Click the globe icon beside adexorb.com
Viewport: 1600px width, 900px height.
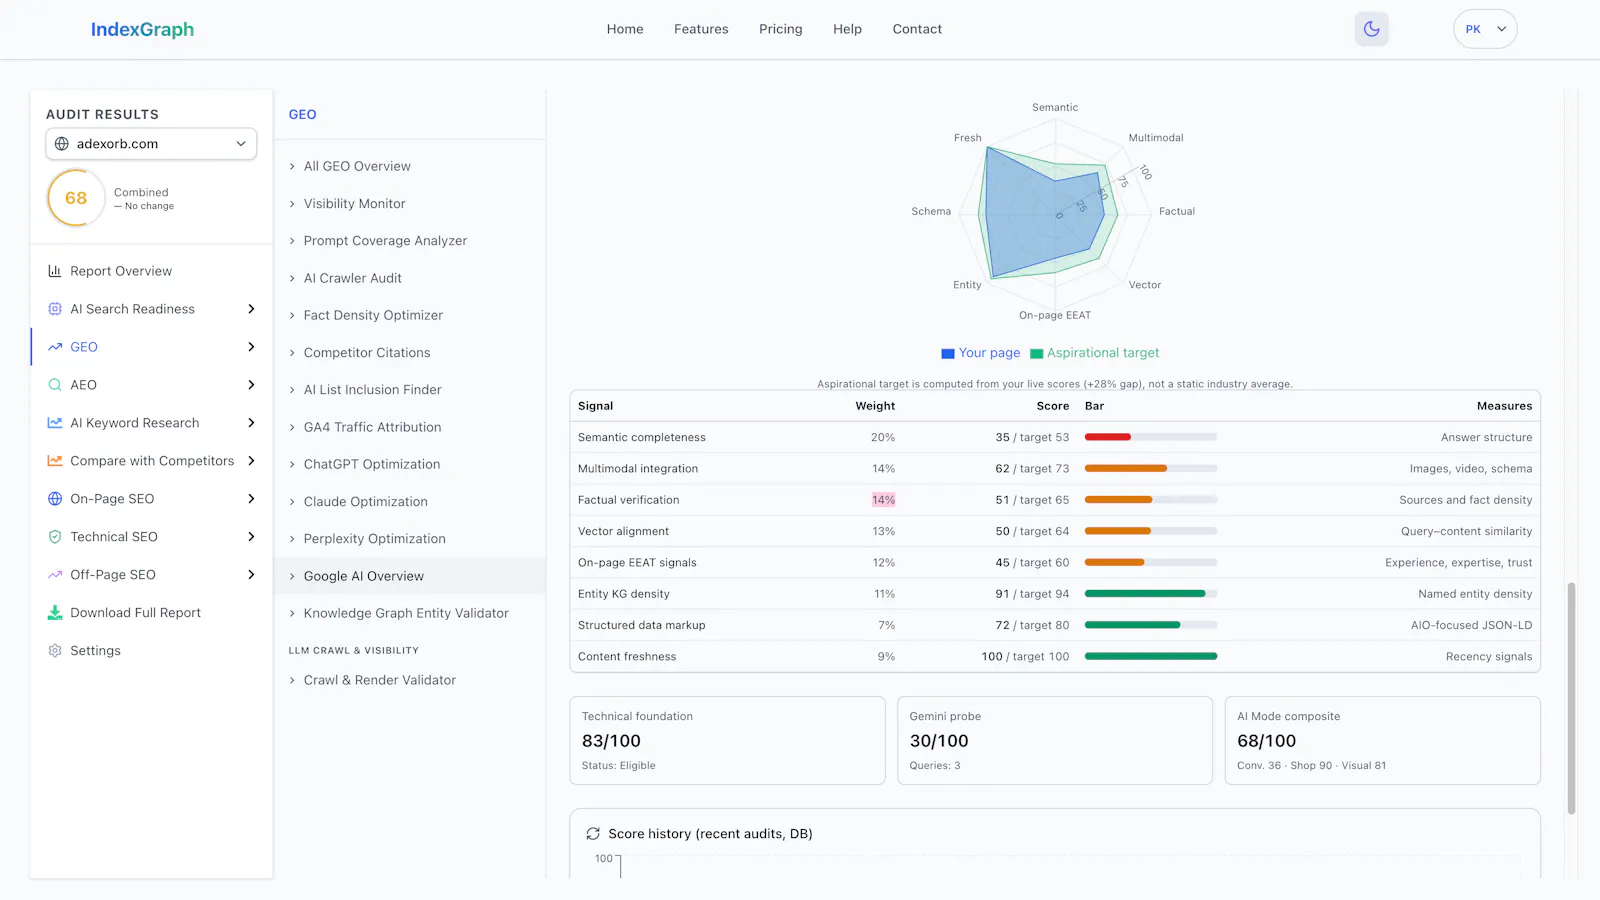pyautogui.click(x=62, y=144)
